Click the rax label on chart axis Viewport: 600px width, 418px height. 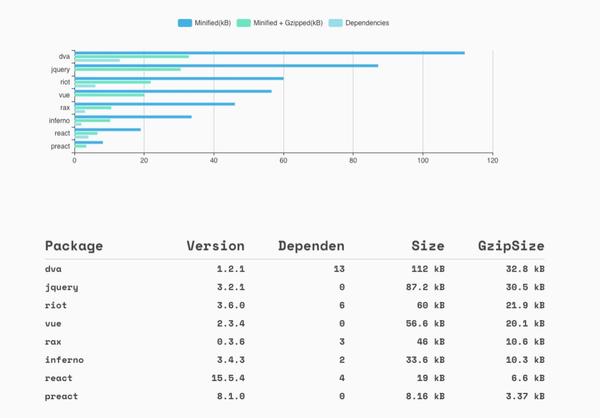(x=65, y=108)
